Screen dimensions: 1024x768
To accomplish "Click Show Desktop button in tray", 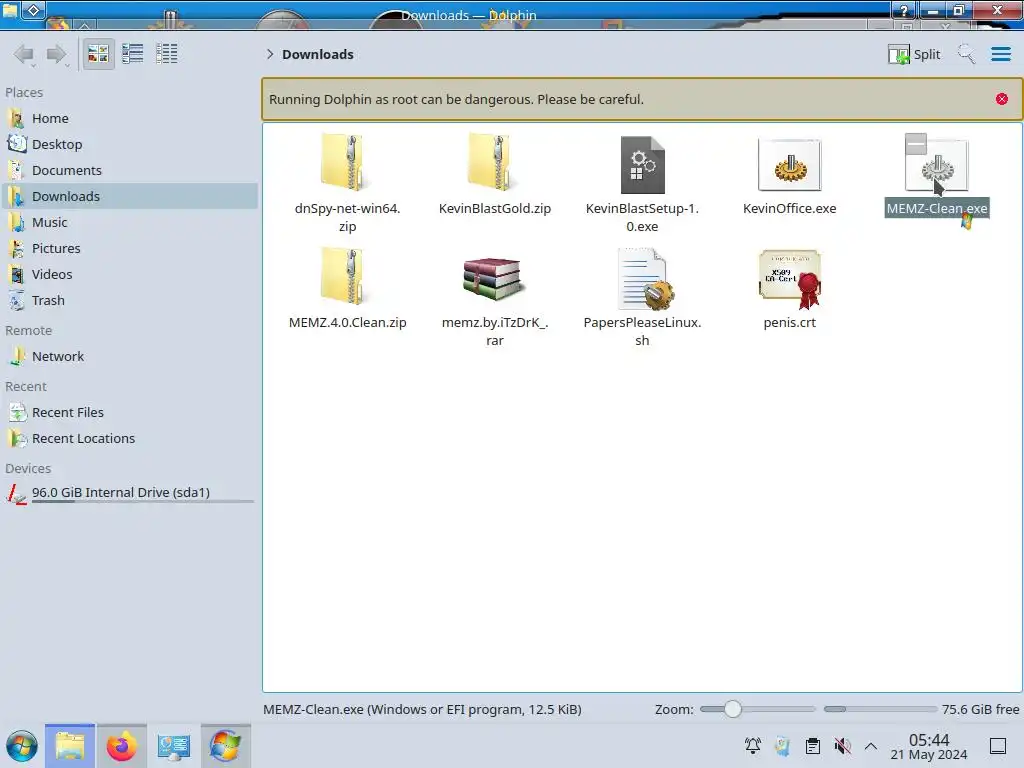I will coord(997,746).
